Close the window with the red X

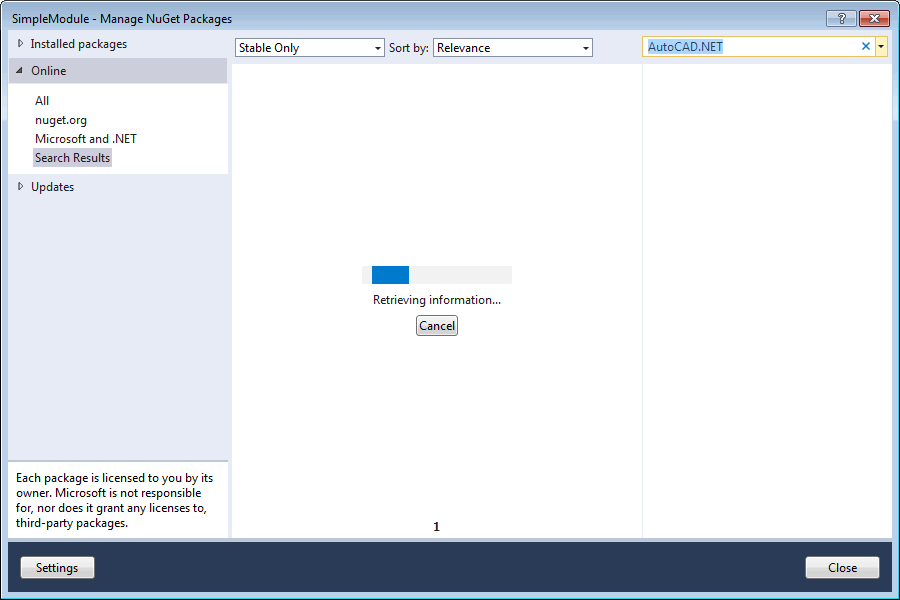click(x=874, y=18)
